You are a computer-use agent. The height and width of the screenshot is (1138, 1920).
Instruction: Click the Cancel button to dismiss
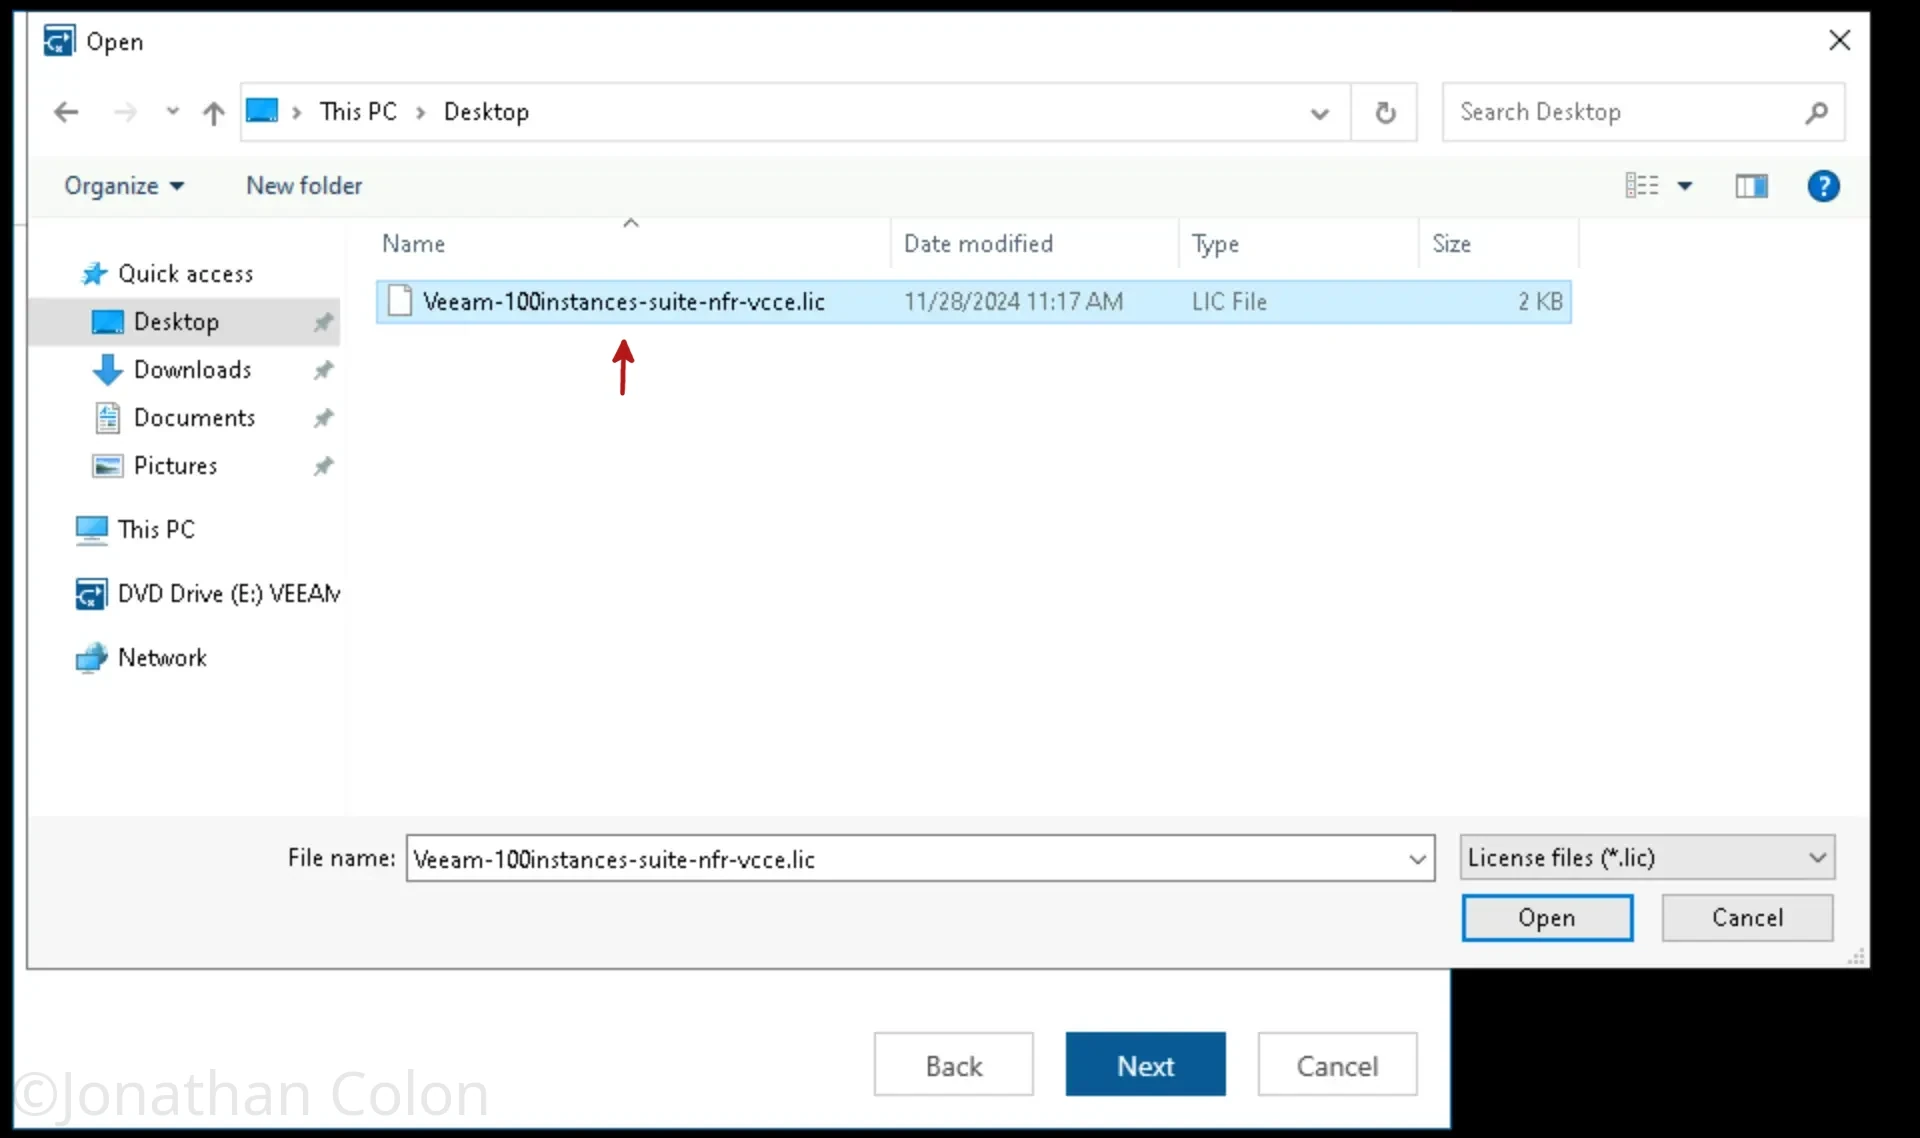(1747, 917)
